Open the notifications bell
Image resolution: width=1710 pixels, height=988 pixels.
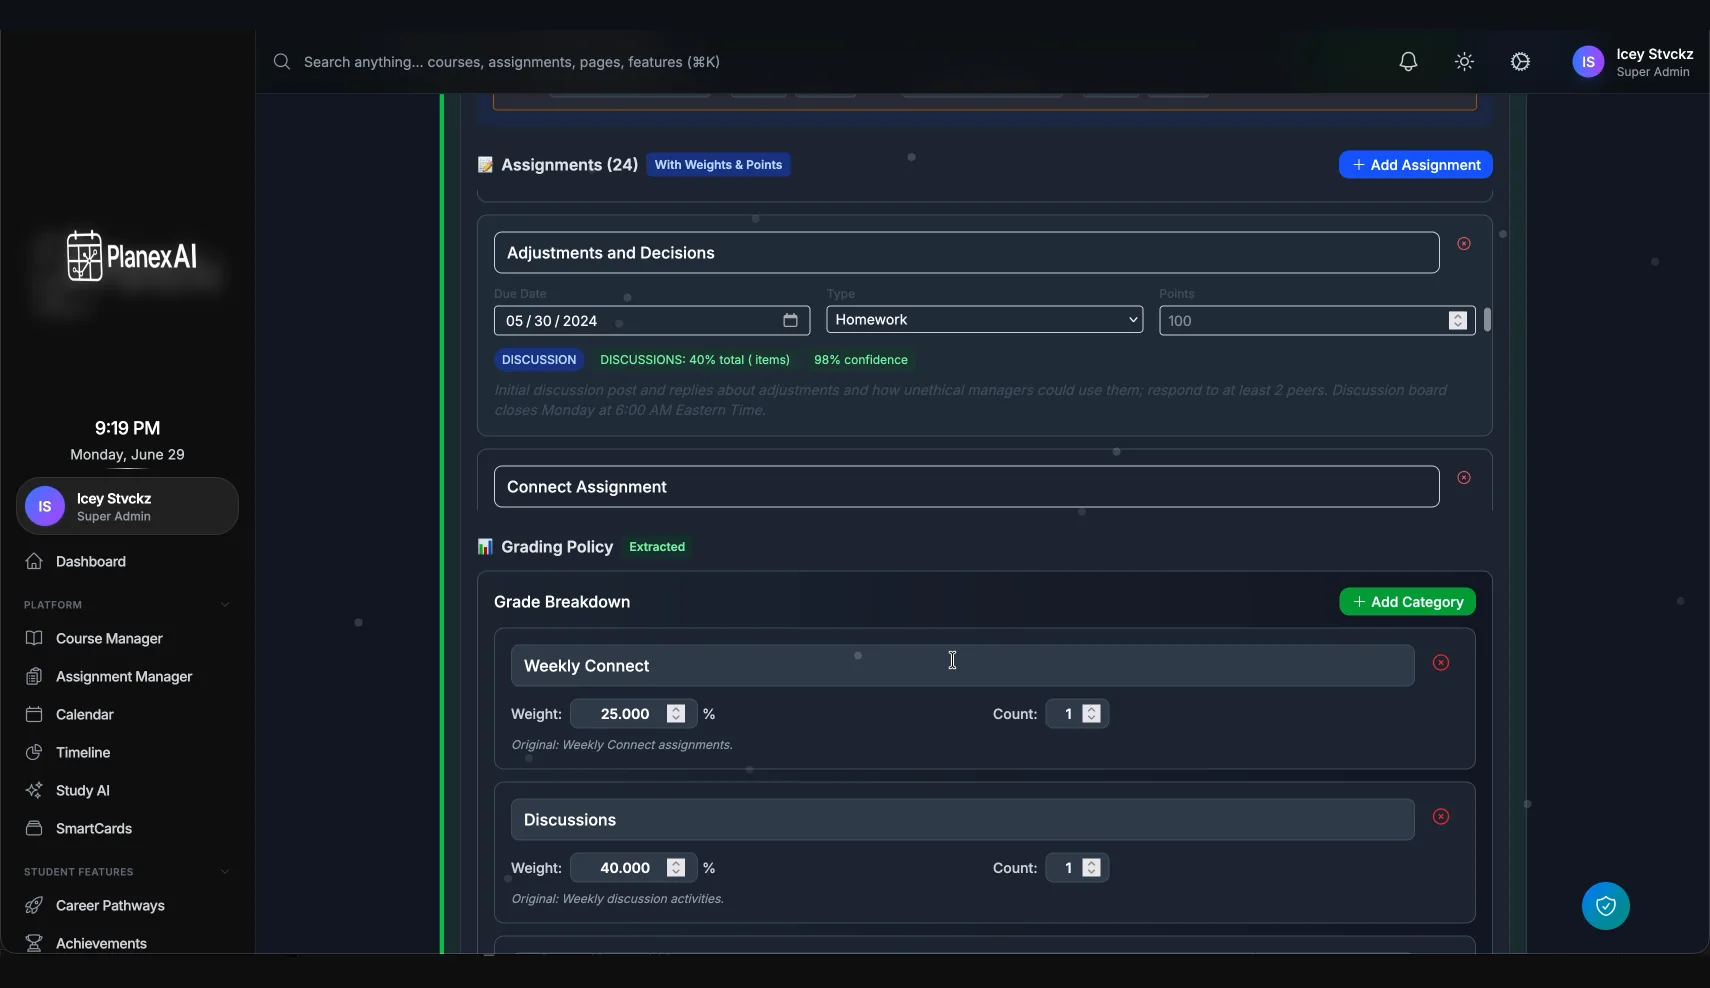(1408, 62)
